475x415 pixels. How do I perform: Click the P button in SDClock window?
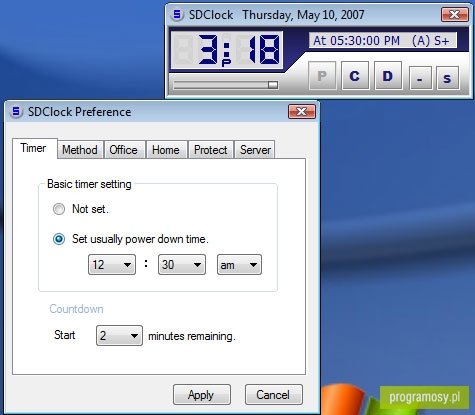point(322,76)
